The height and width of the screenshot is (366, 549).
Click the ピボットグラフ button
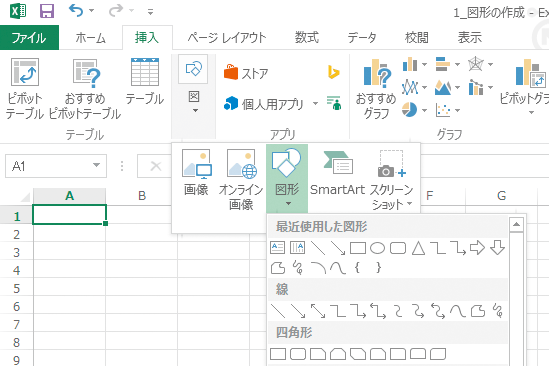pos(525,87)
